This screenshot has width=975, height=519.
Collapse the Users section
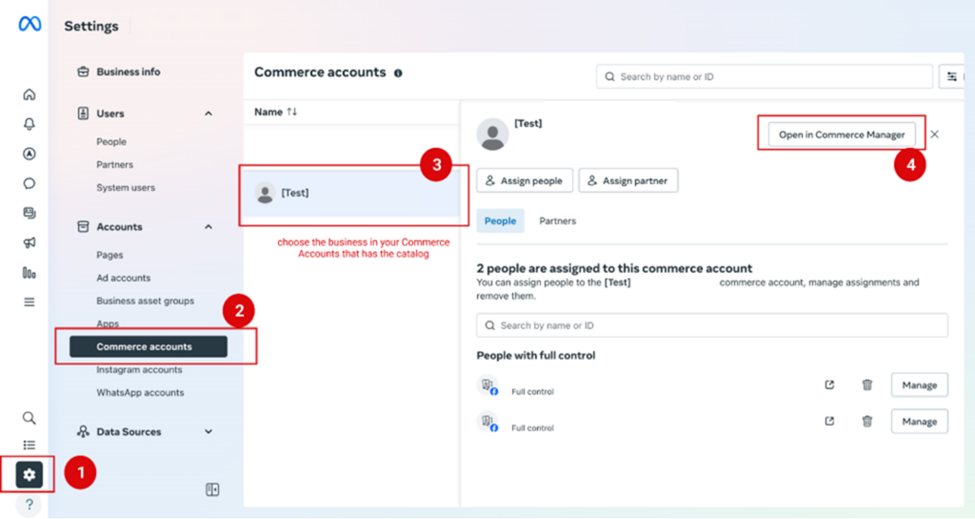pos(208,114)
